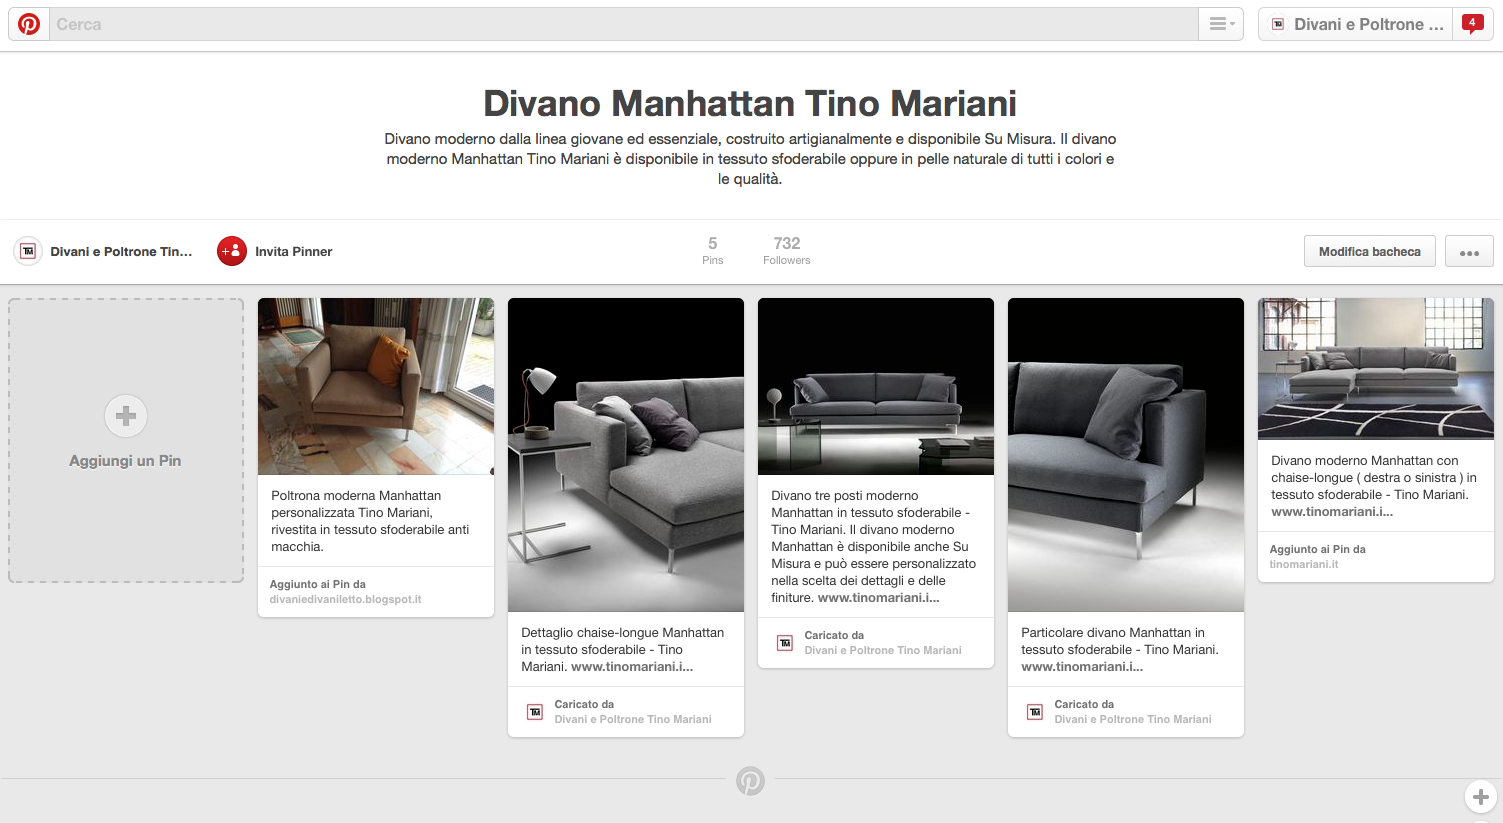Click the grey Pinterest logo in footer
Image resolution: width=1503 pixels, height=823 pixels.
point(751,781)
